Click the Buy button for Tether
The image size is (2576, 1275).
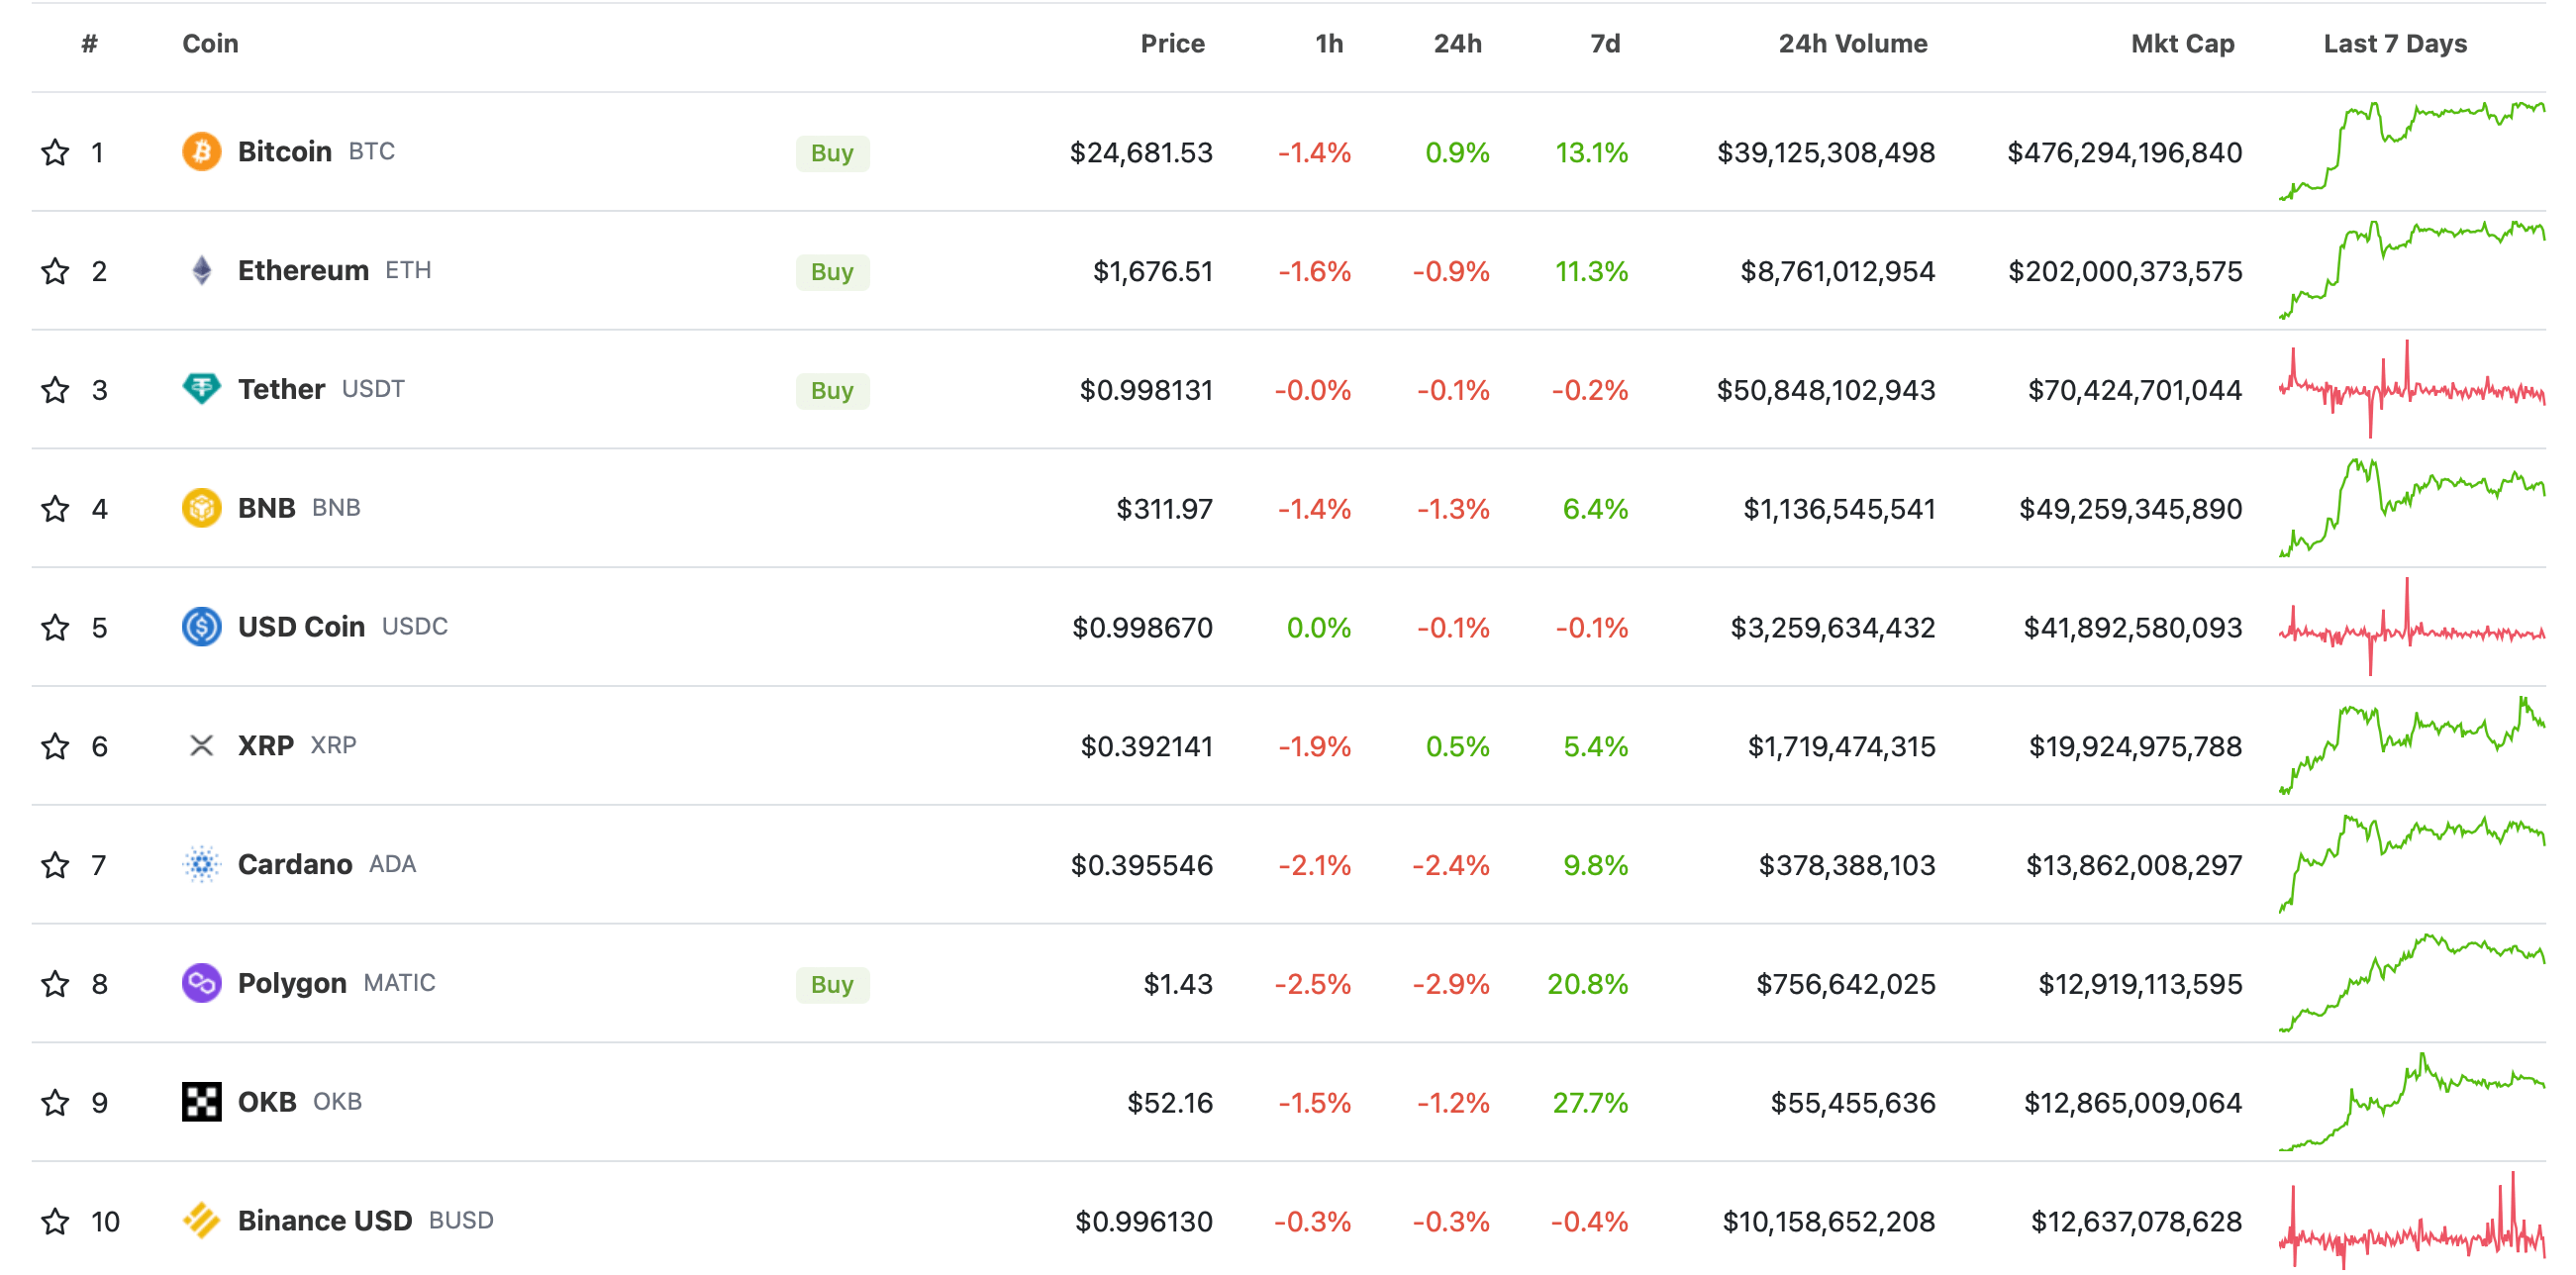[831, 390]
